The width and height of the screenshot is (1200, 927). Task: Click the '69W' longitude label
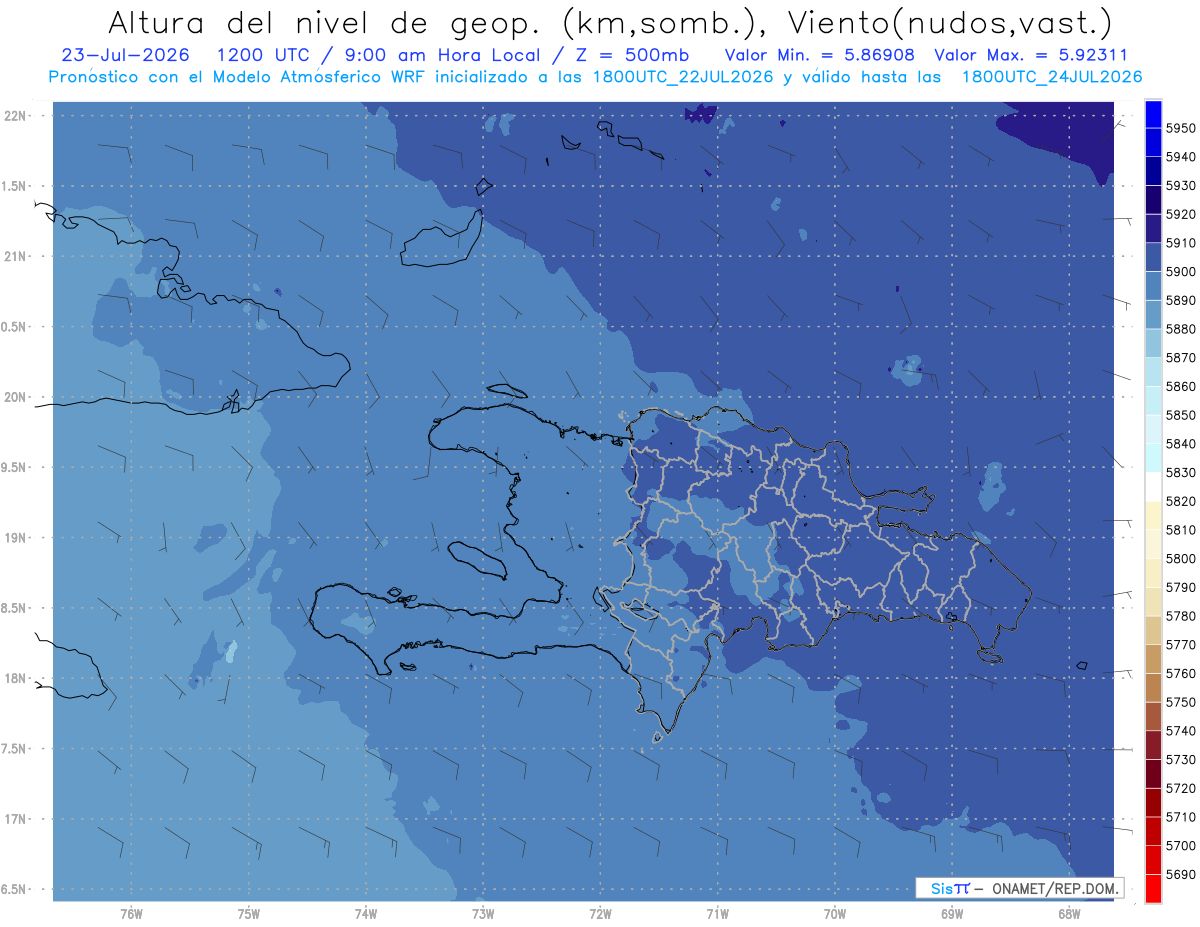pyautogui.click(x=952, y=914)
